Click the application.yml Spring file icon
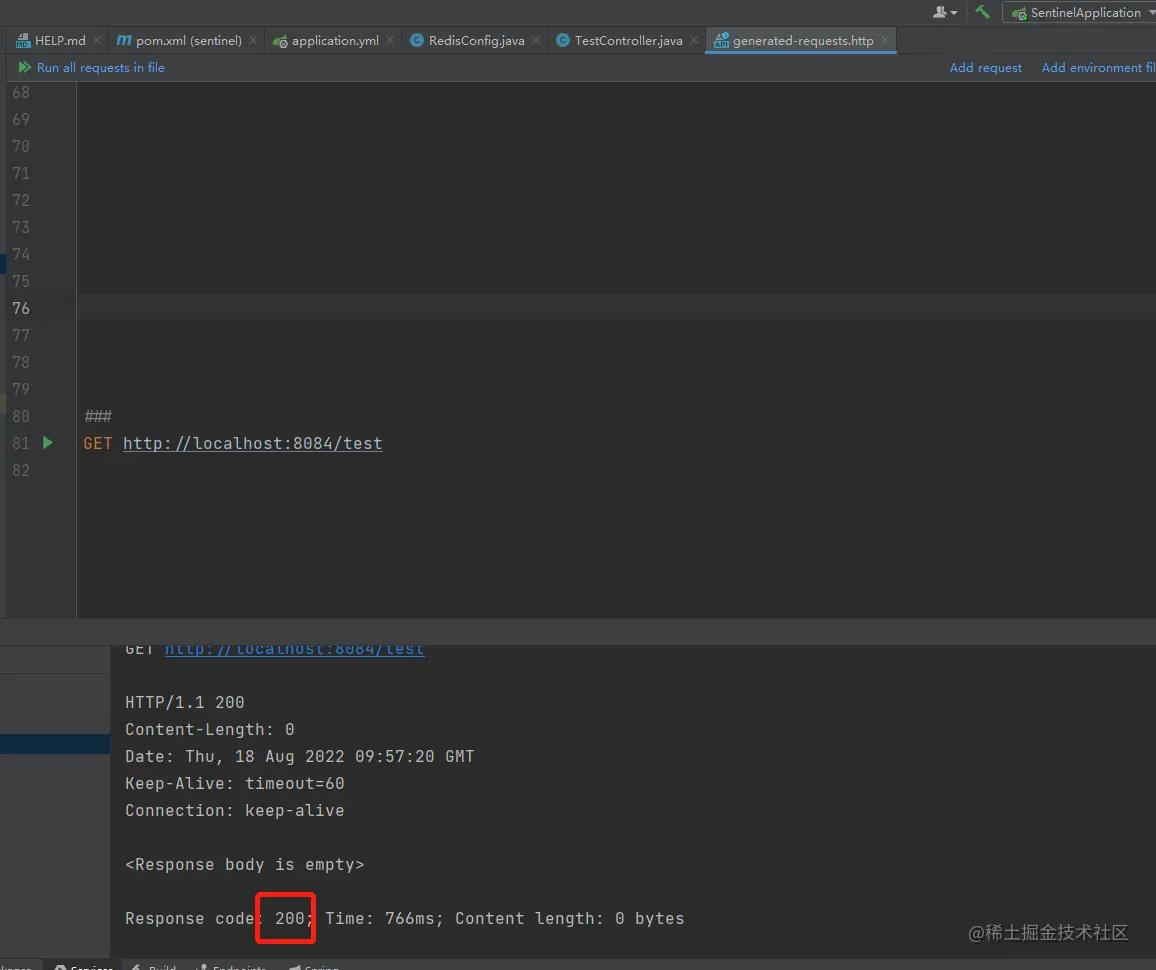The image size is (1156, 970). point(280,41)
